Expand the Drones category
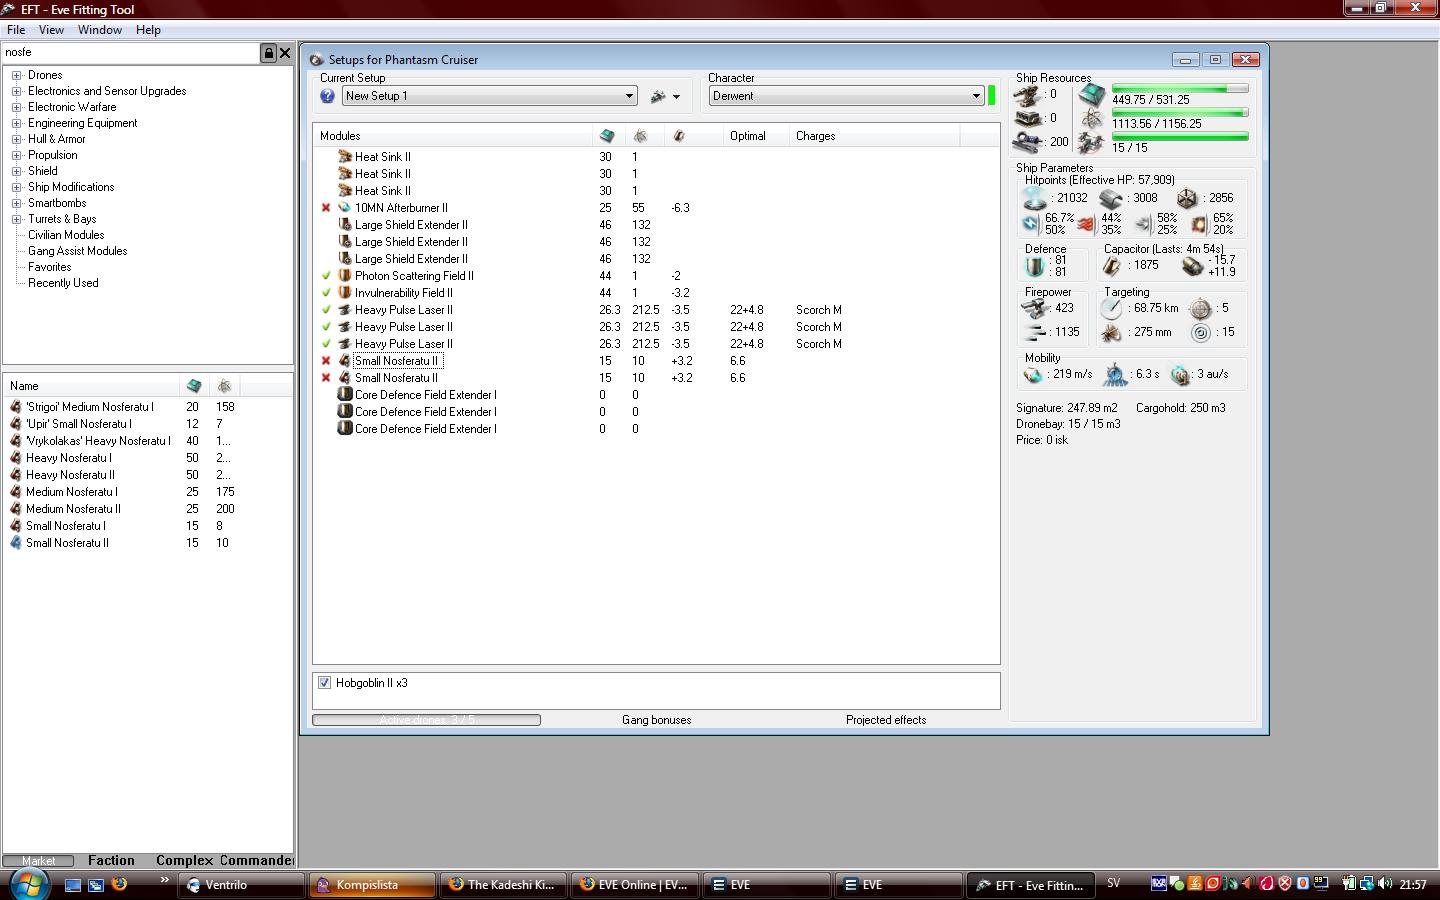Viewport: 1440px width, 900px height. [17, 75]
